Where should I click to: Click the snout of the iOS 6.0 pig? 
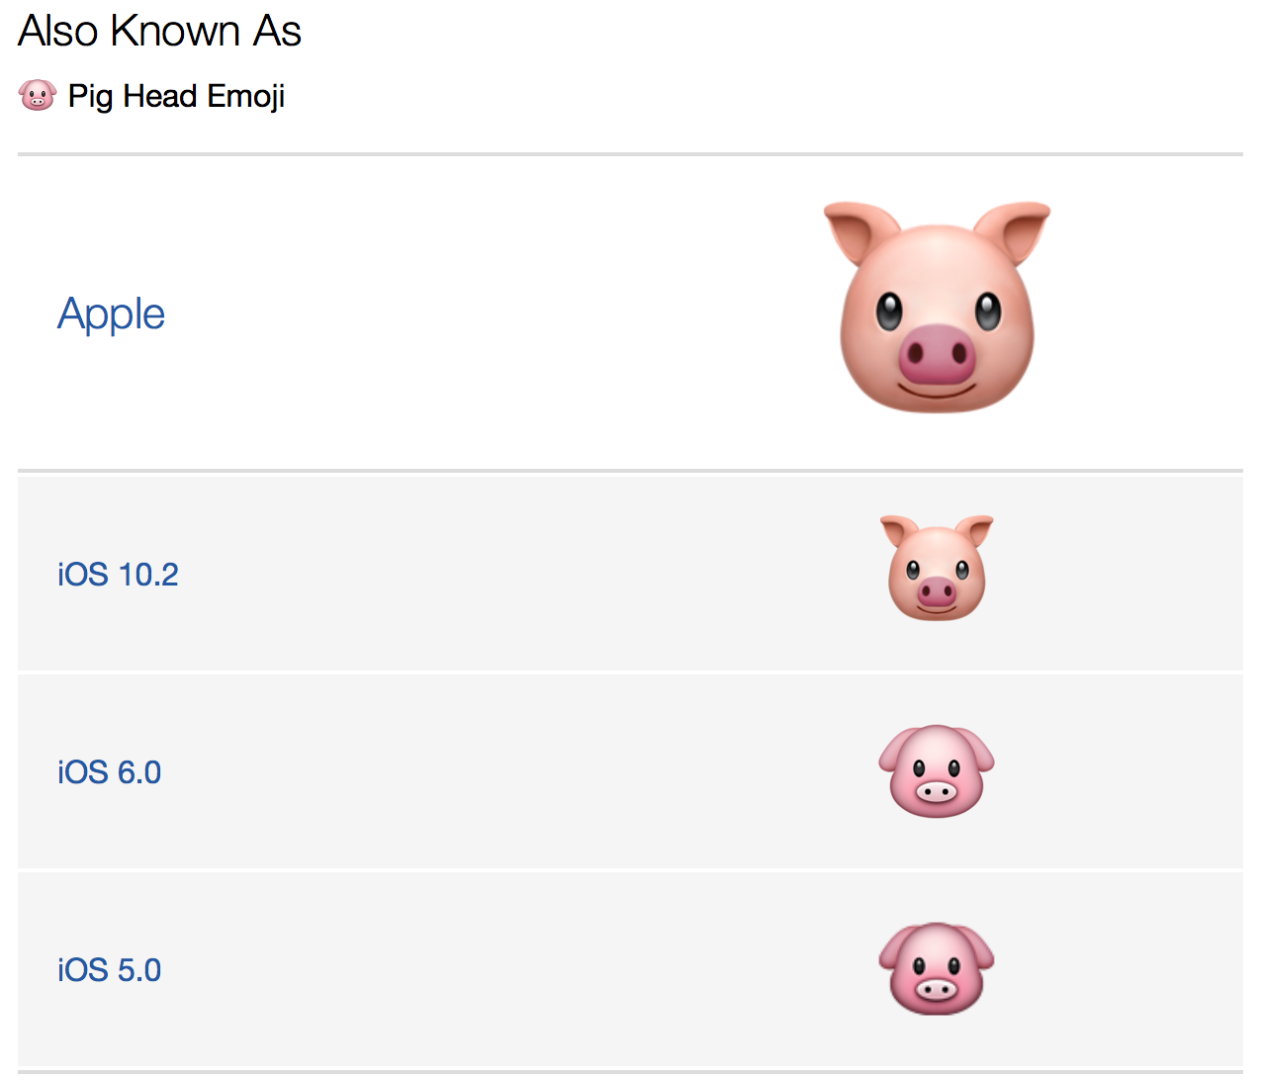[x=937, y=792]
